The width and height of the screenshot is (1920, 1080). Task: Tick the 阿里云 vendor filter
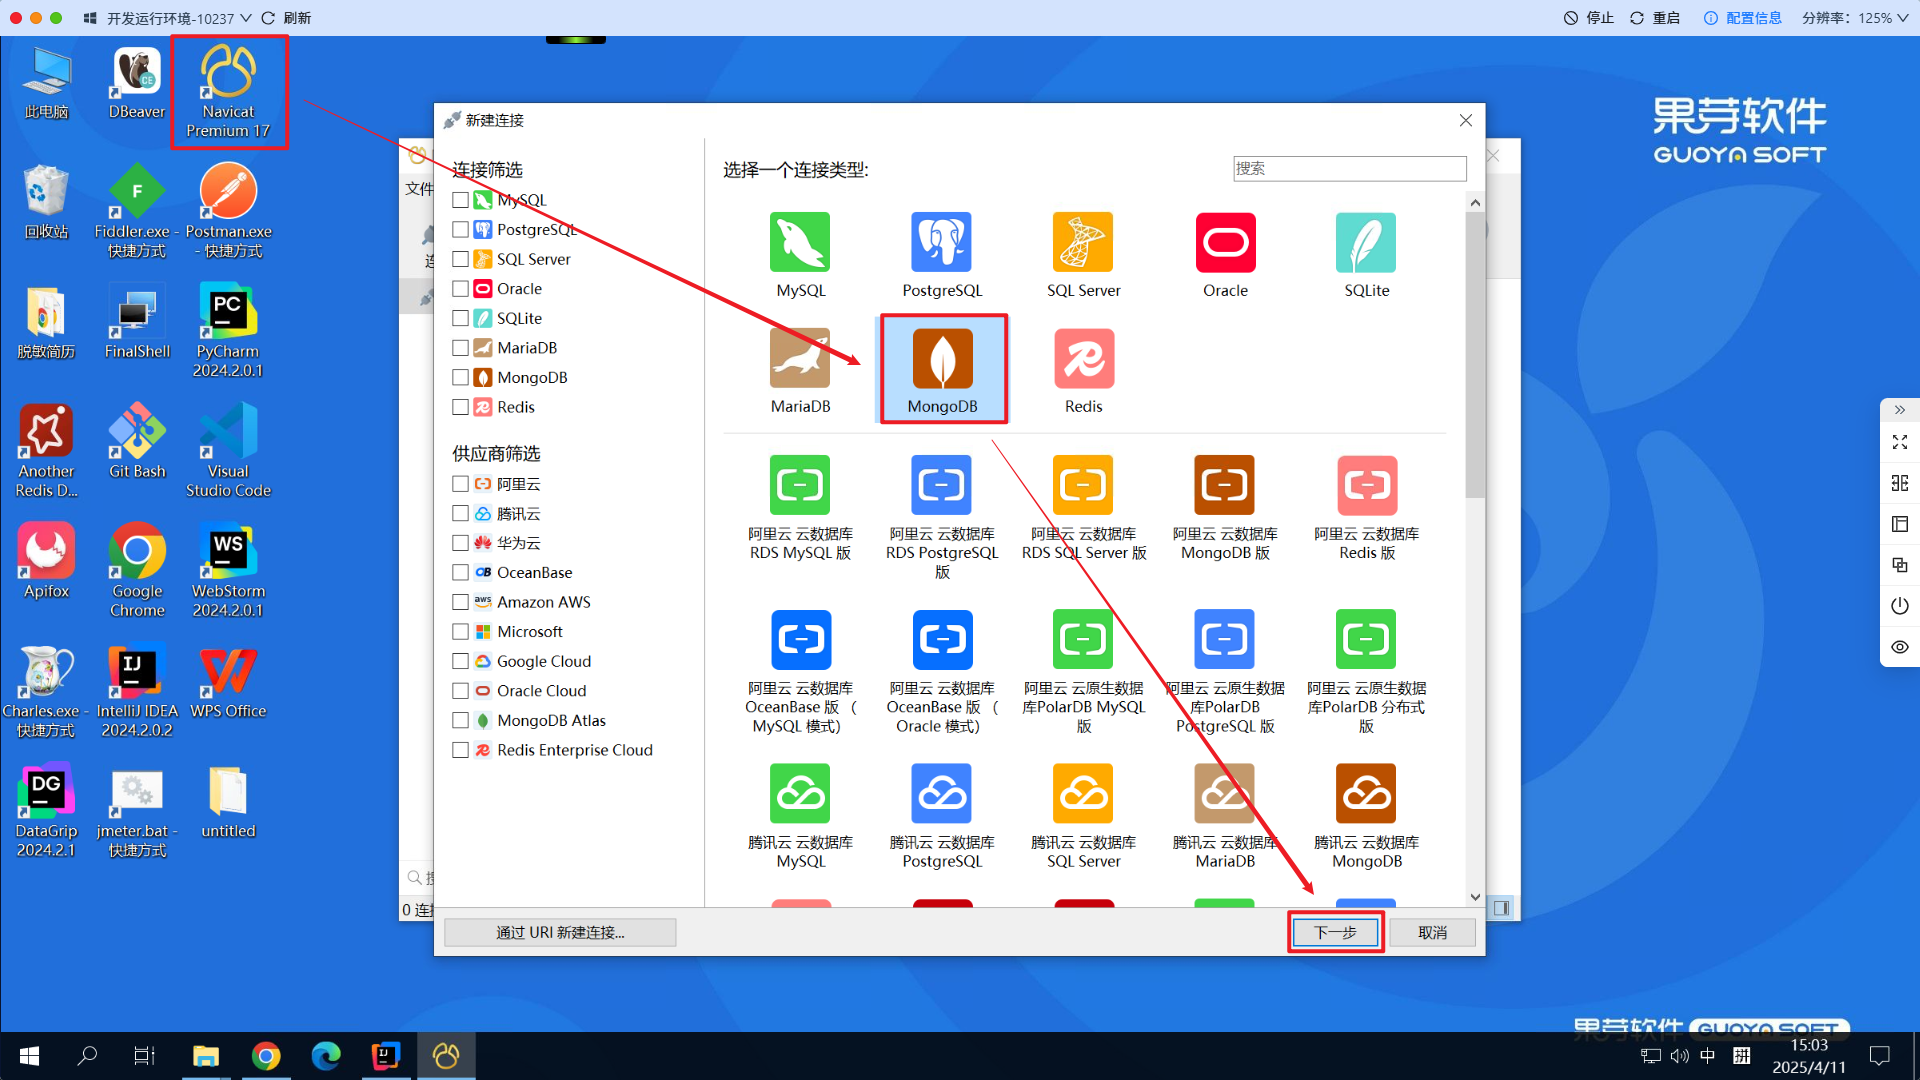point(460,484)
